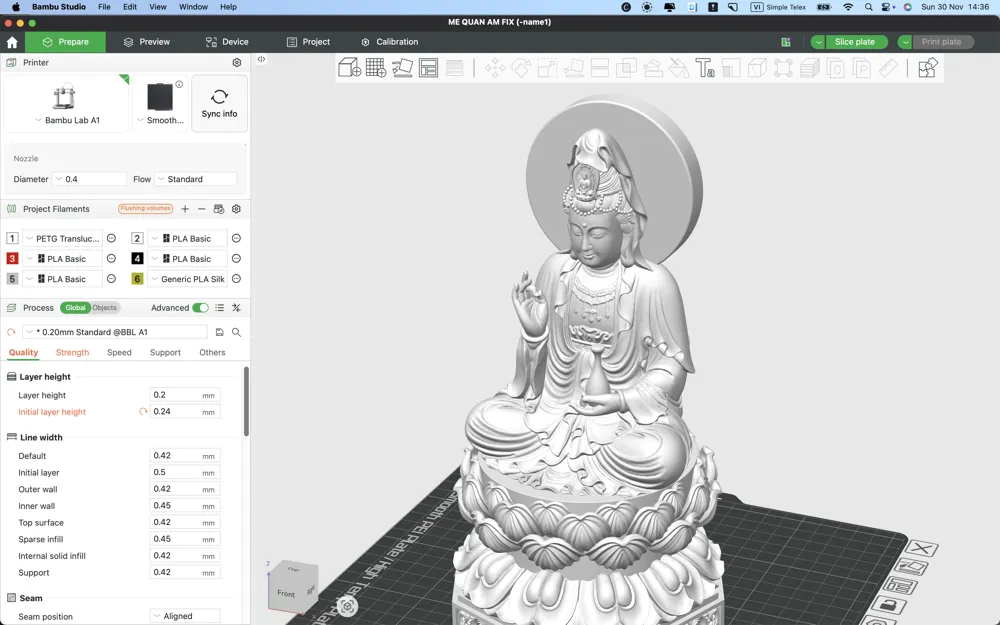Click the Home icon
This screenshot has width=1000, height=625.
(12, 42)
